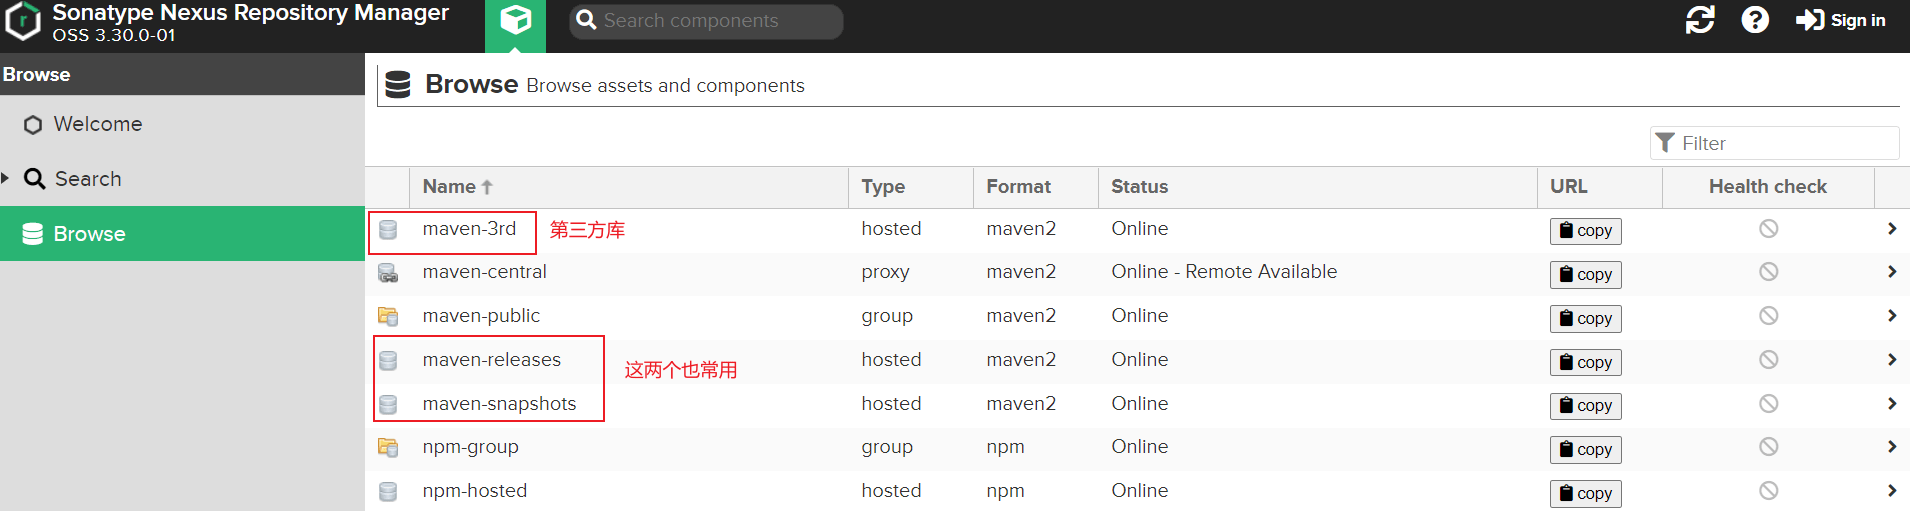Viewport: 1910px width, 511px height.
Task: Click the npm-hosted repository icon
Action: click(388, 492)
